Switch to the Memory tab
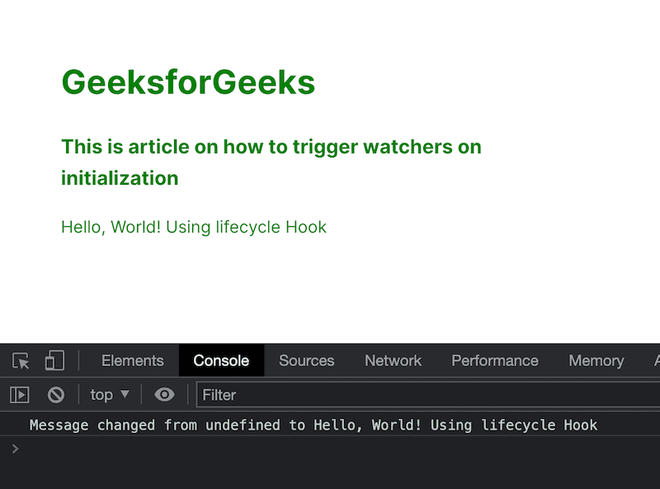 click(596, 361)
